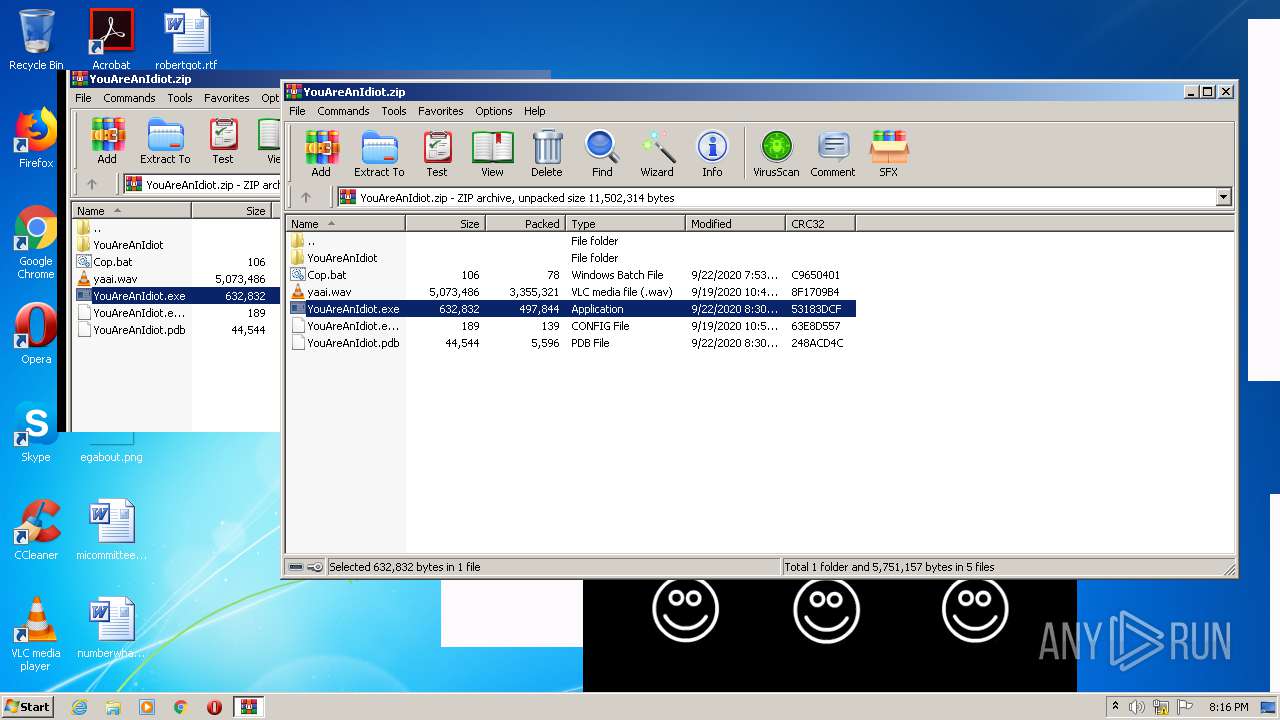Open Windows Explorer from the taskbar

(113, 707)
